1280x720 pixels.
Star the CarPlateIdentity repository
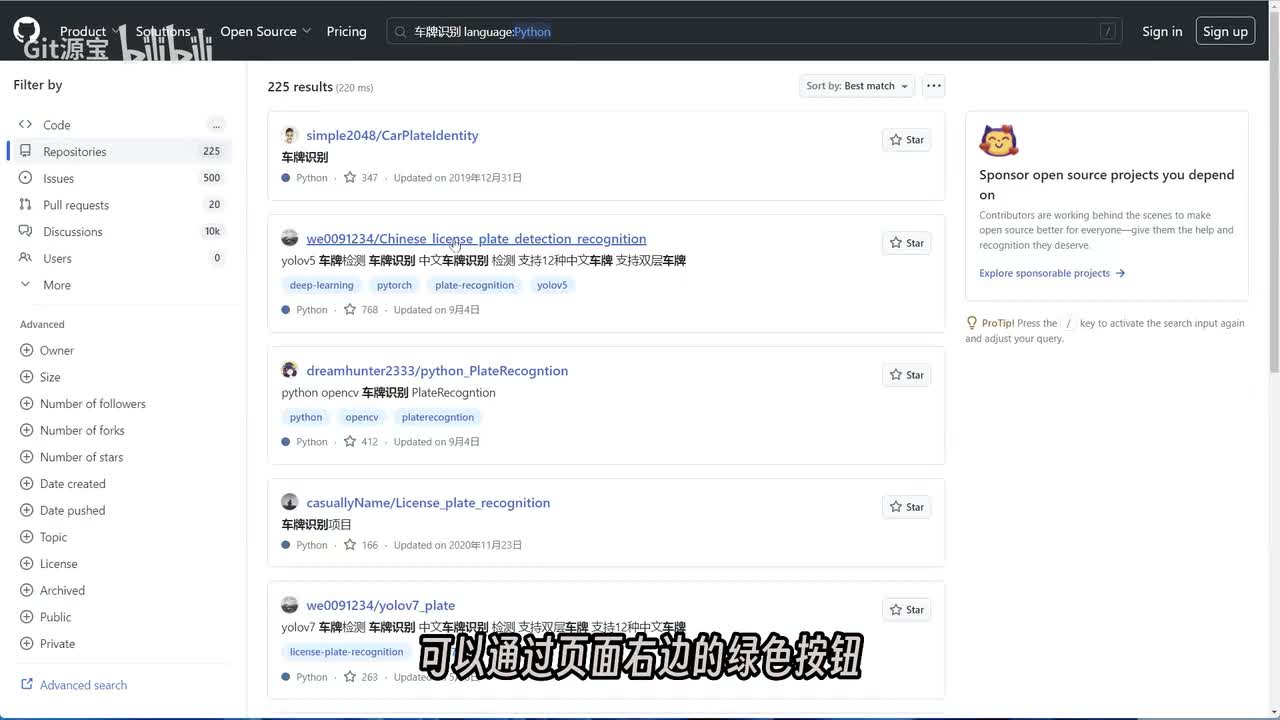pyautogui.click(x=907, y=140)
